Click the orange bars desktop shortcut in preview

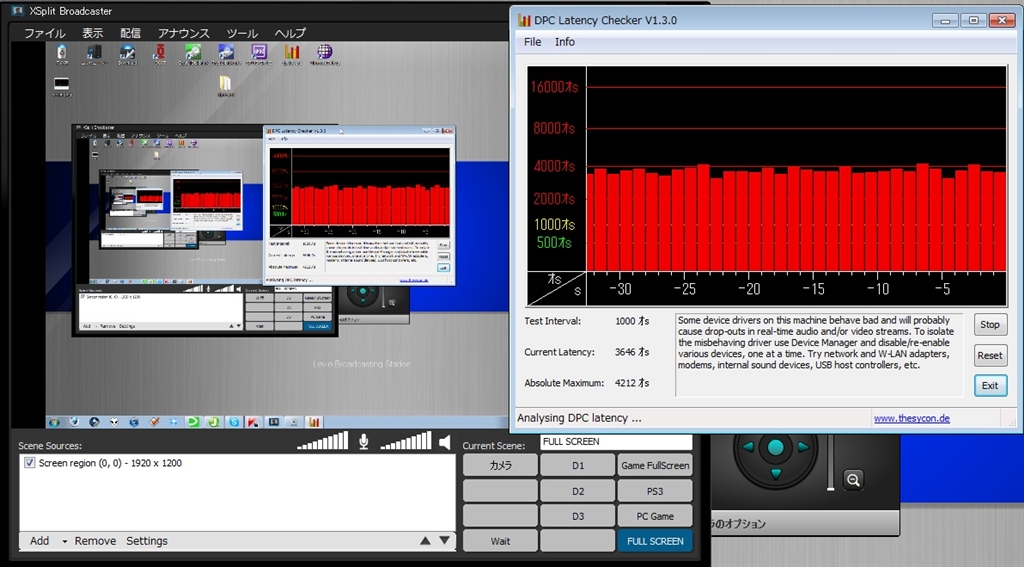pos(292,54)
